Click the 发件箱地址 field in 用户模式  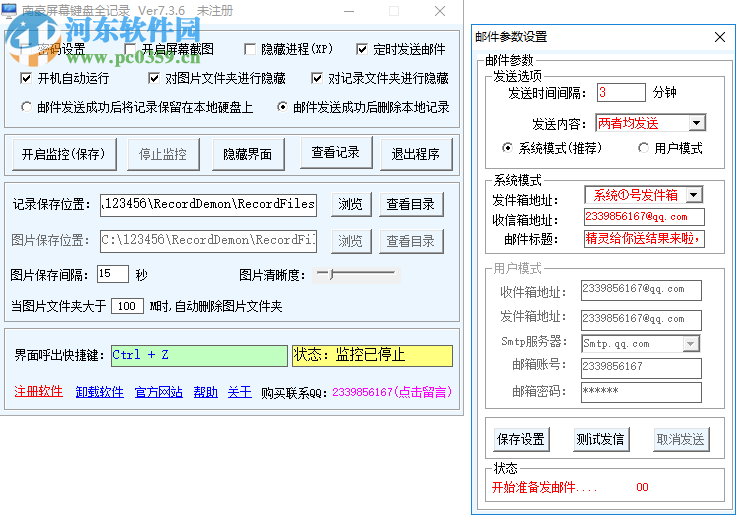[641, 320]
